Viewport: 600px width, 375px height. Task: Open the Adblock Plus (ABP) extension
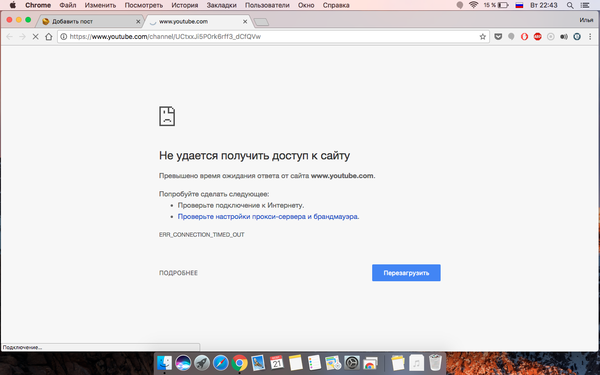tap(538, 37)
